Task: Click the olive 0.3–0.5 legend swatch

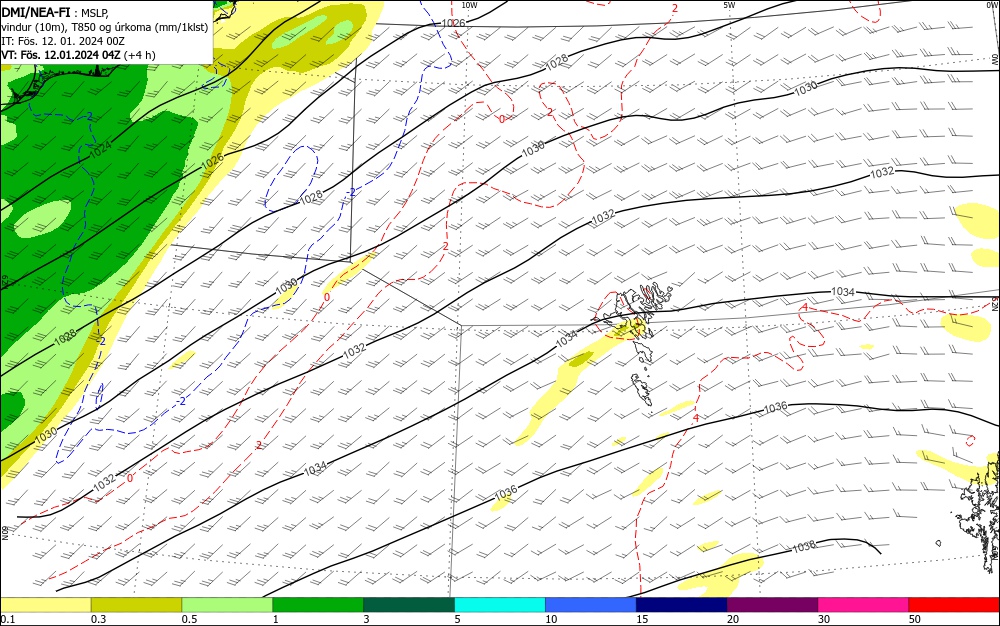Action: (136, 605)
